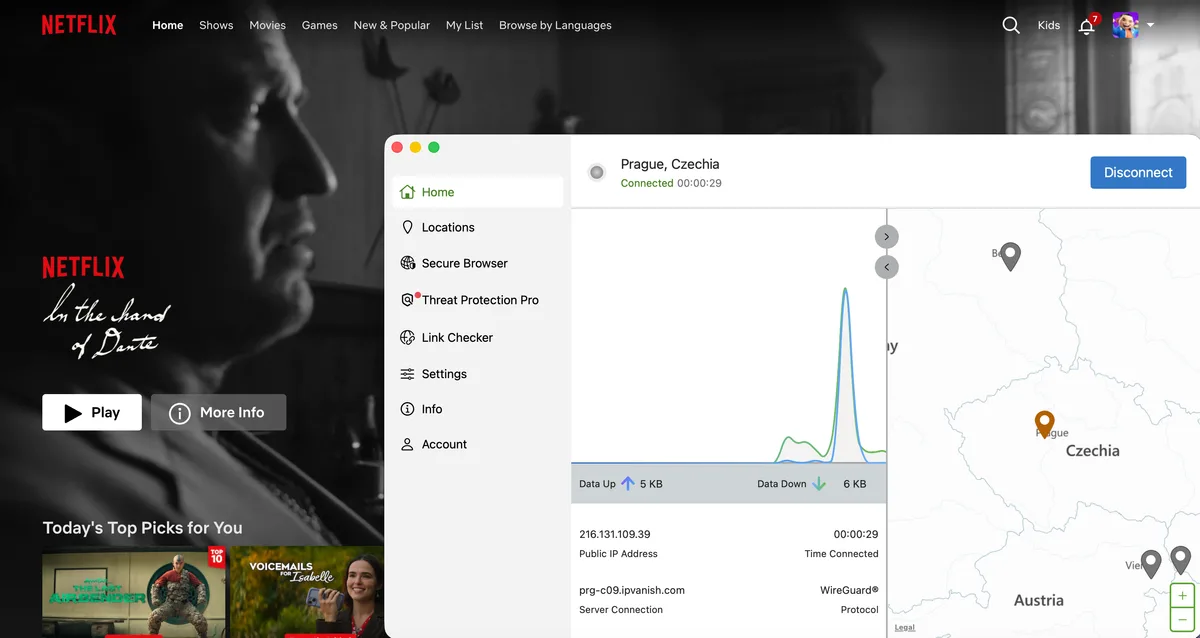
Task: Open first Top Picks thumbnail with Top 10 badge
Action: pyautogui.click(x=134, y=591)
